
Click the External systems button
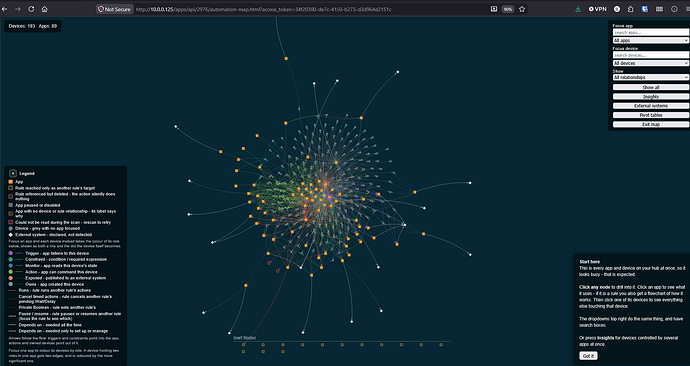click(x=651, y=106)
